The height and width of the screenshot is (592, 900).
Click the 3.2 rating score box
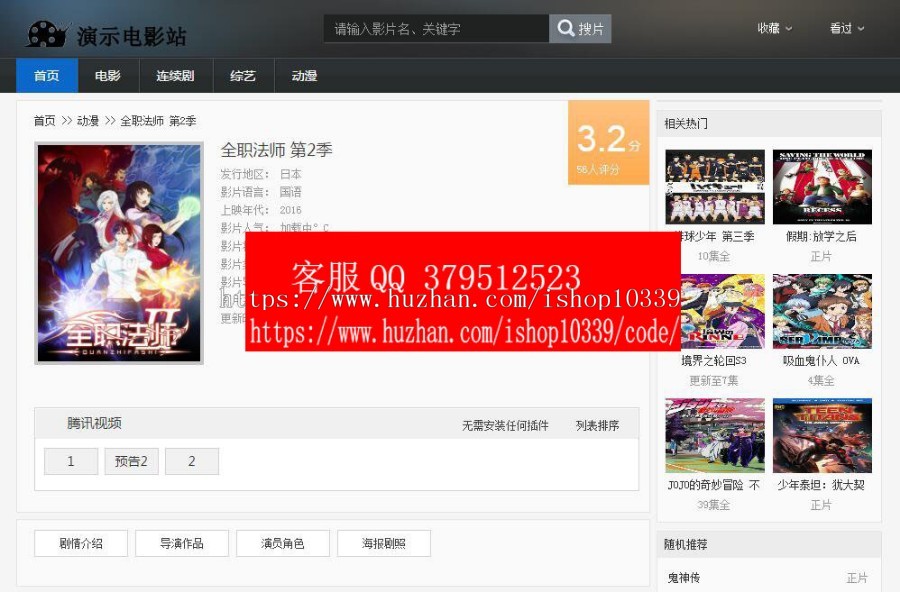608,142
